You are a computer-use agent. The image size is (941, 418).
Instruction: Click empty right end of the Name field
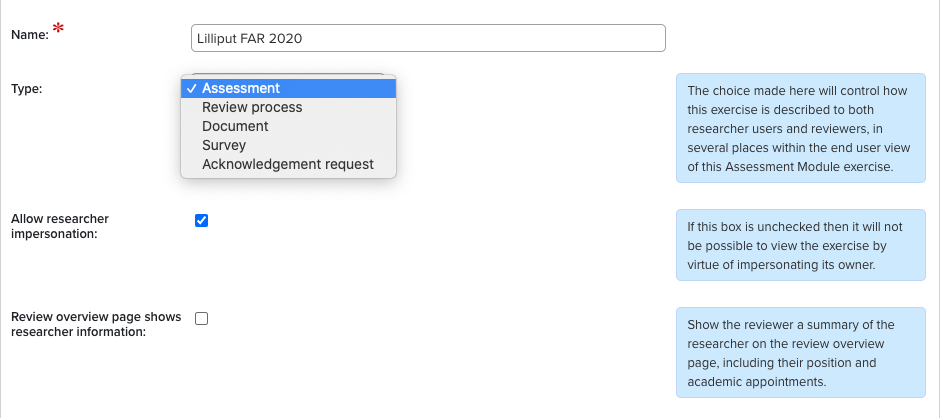point(600,39)
